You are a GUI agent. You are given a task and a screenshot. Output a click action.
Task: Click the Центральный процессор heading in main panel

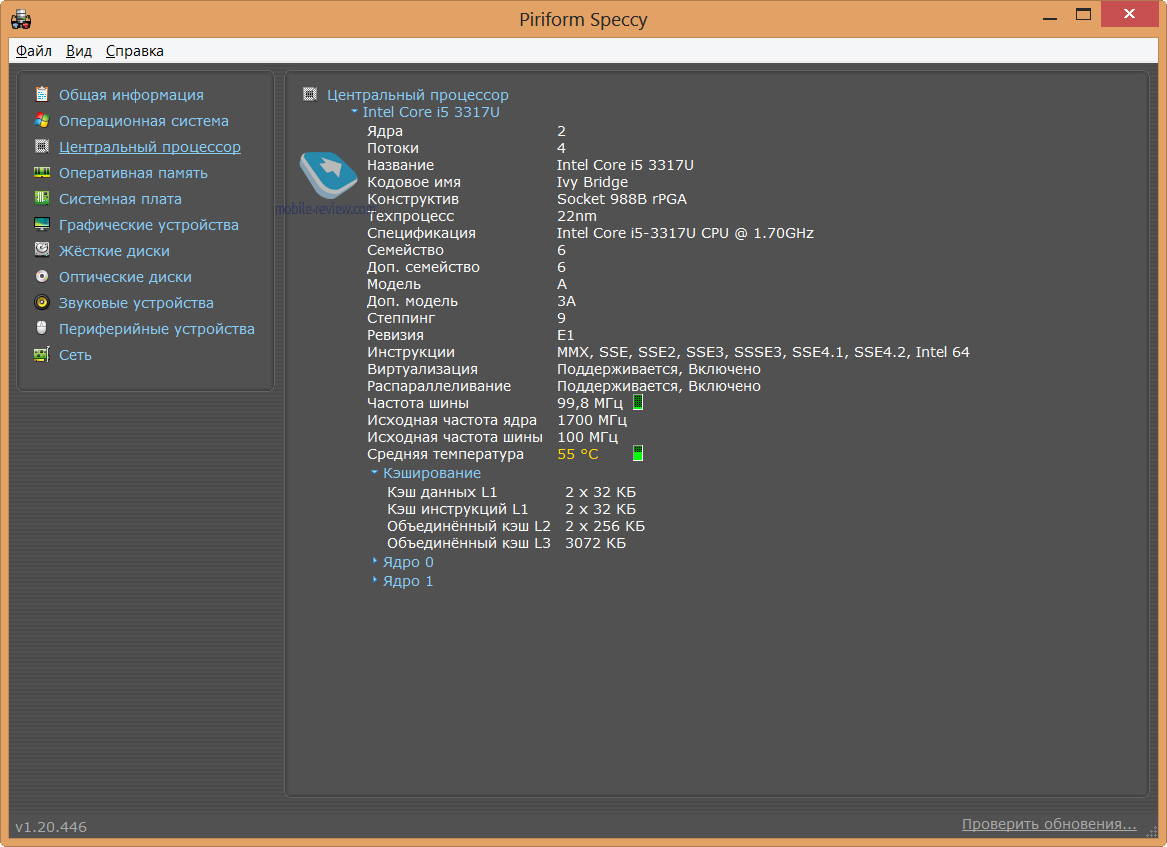(x=418, y=95)
